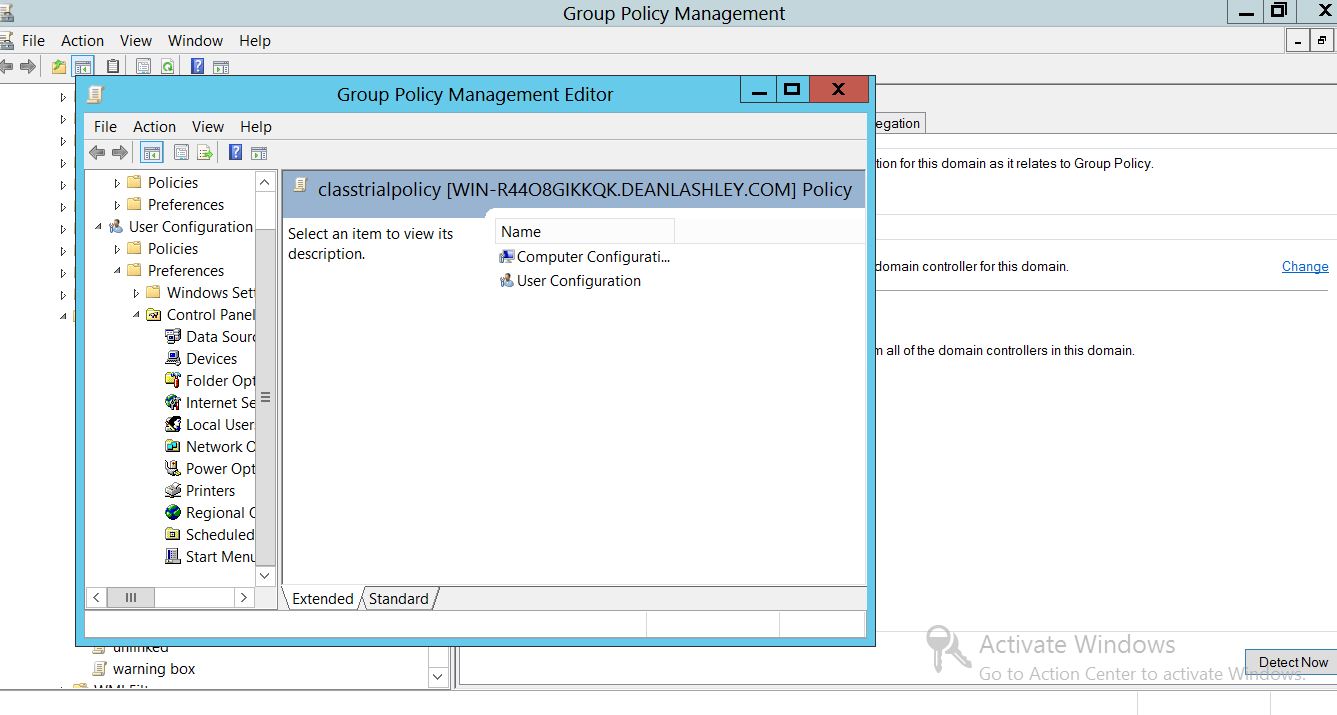Toggle the console tree icon in Editor toolbar
Viewport: 1337px width, 715px height.
click(x=152, y=153)
